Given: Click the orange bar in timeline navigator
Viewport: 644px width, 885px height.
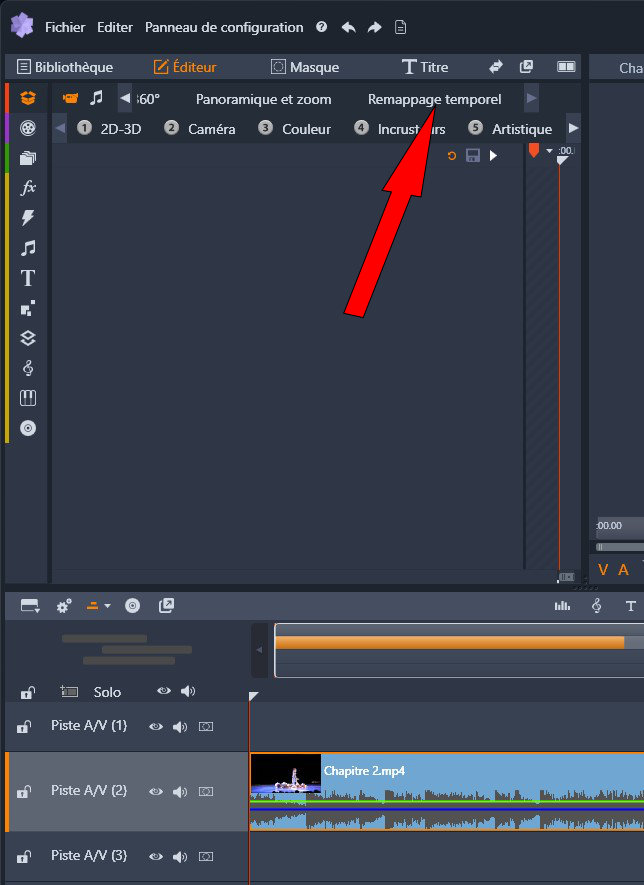Looking at the screenshot, I should [x=449, y=643].
